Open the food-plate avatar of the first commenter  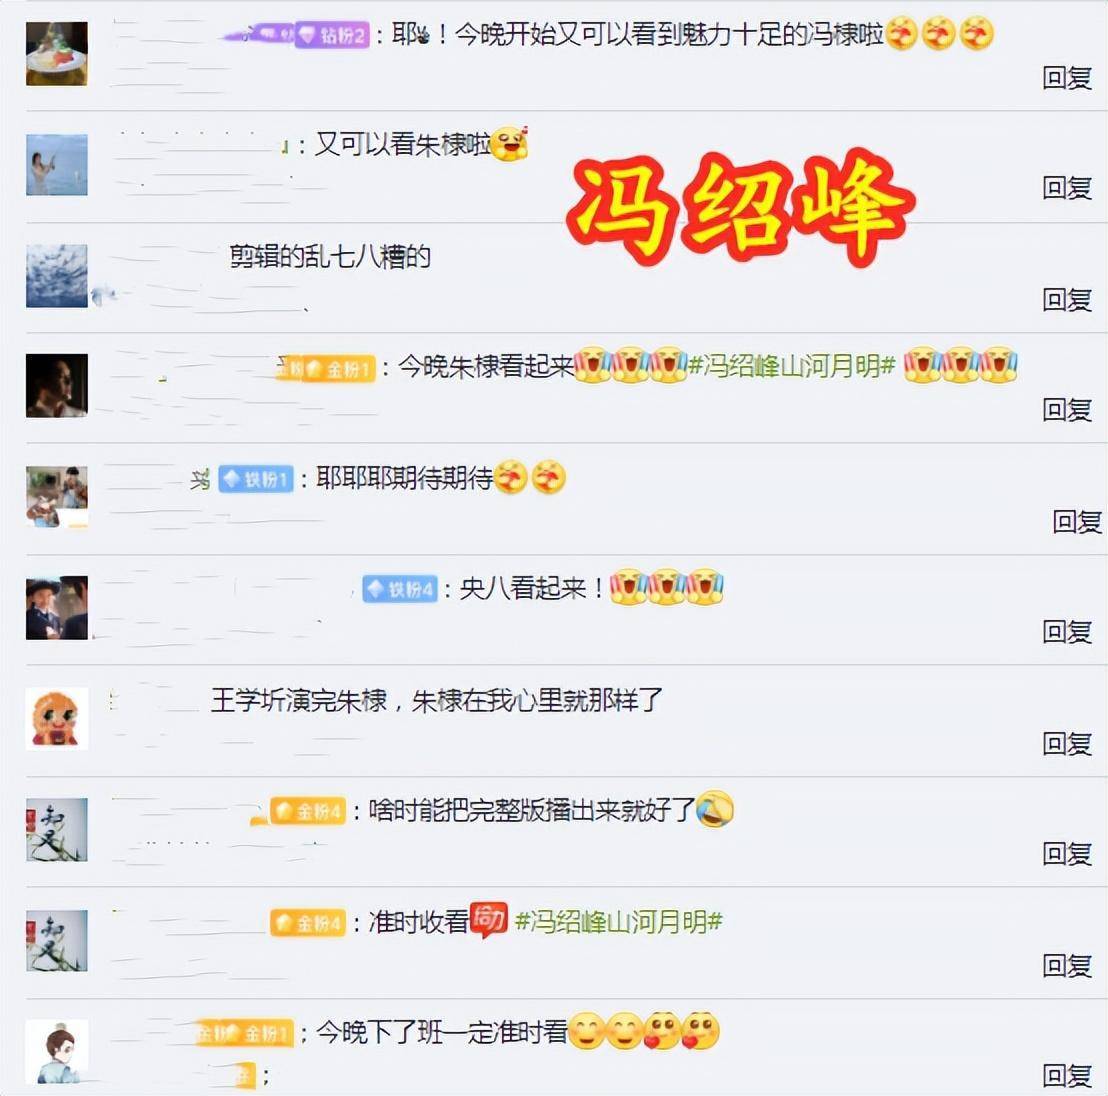coord(57,54)
